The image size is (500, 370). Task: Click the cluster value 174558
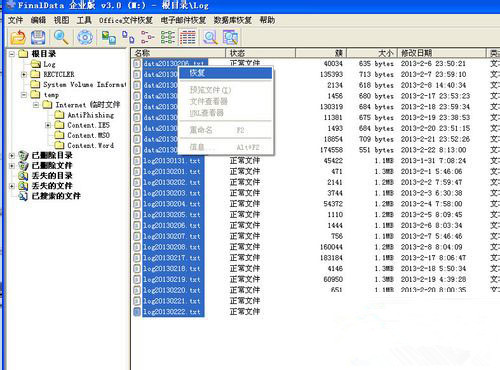(x=331, y=150)
